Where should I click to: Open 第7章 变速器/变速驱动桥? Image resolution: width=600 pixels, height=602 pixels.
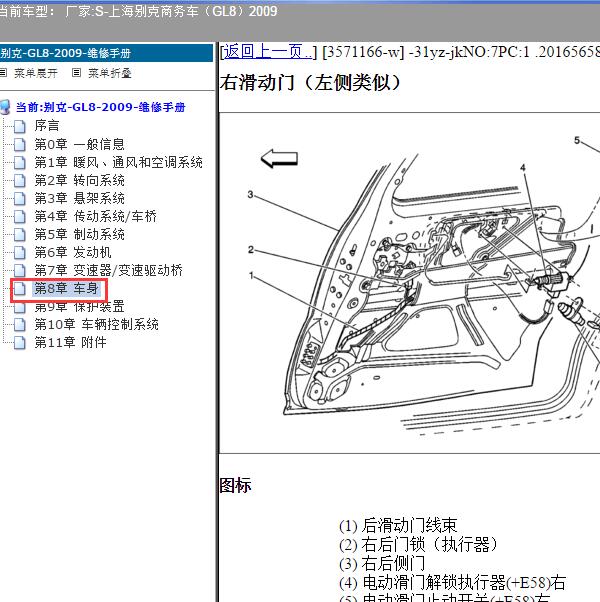pyautogui.click(x=109, y=270)
